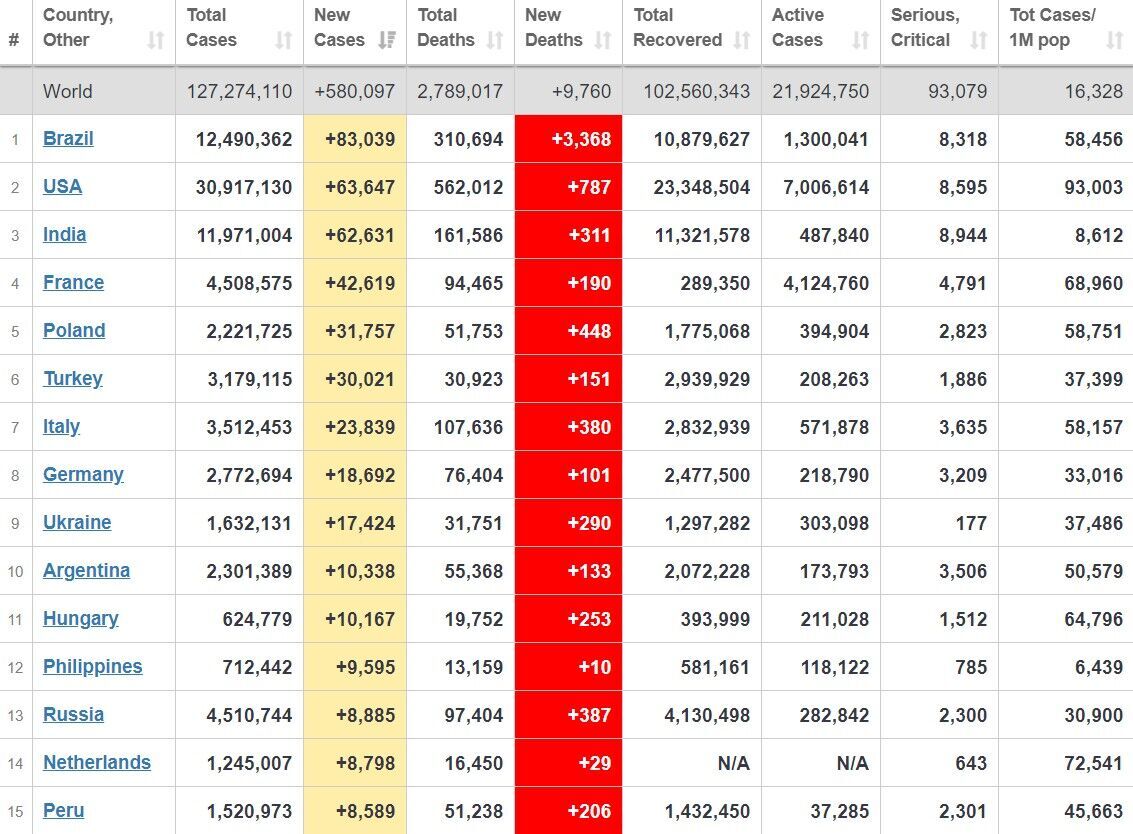1133x834 pixels.
Task: Sort by the Country, Other column arrows
Action: tap(155, 40)
